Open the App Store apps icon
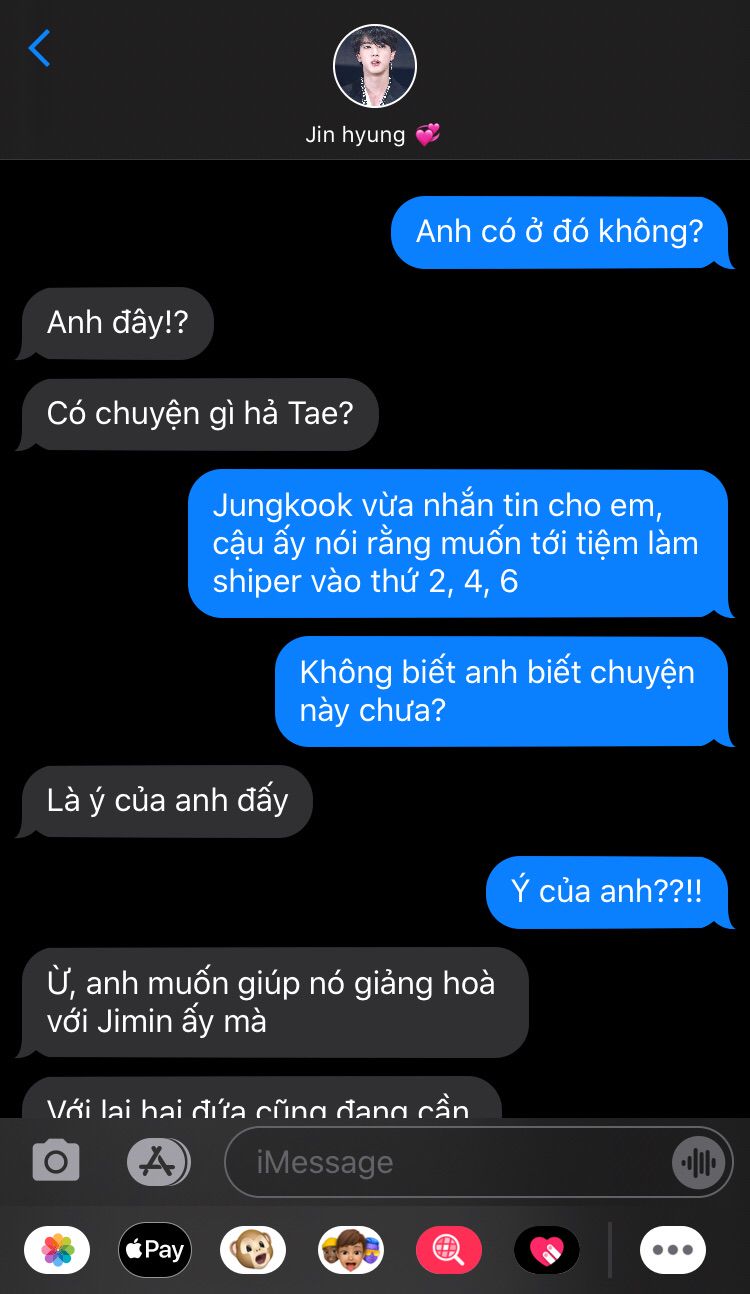This screenshot has height=1294, width=750. click(158, 1161)
